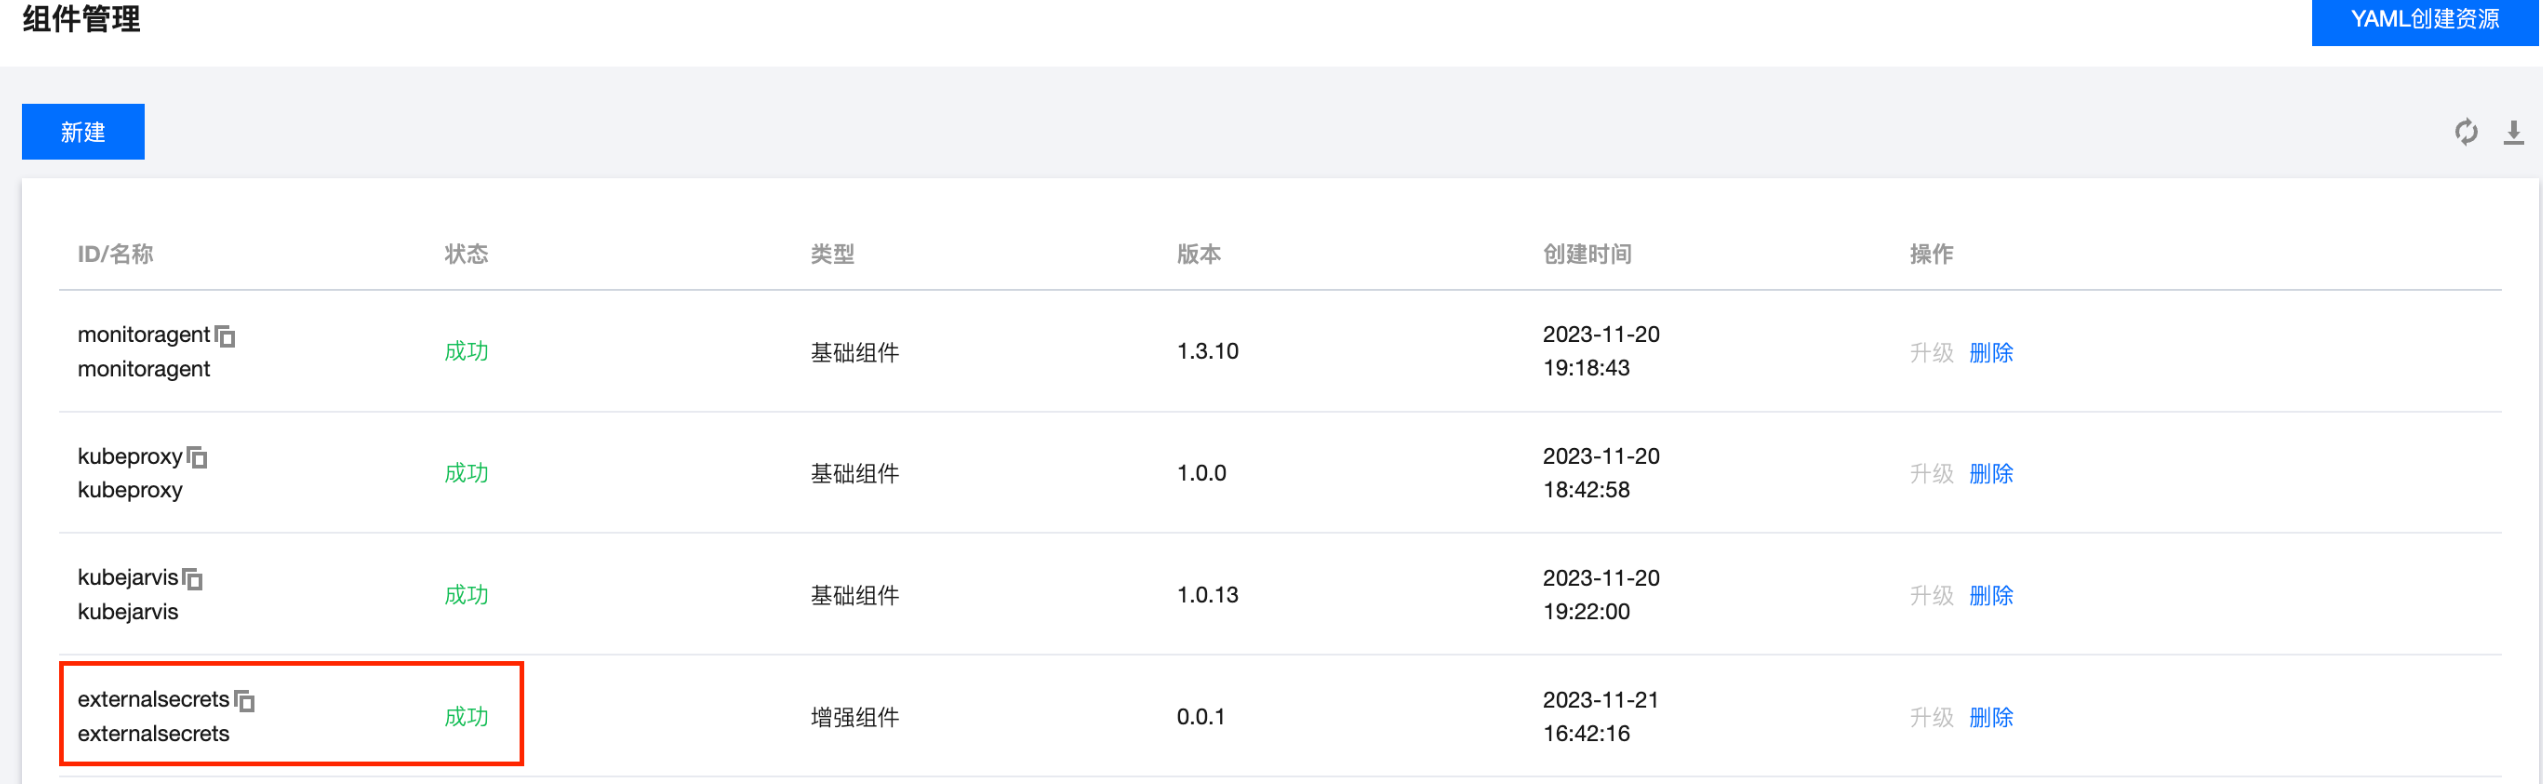The width and height of the screenshot is (2543, 784).
Task: Delete the monitoragent component
Action: click(x=1990, y=352)
